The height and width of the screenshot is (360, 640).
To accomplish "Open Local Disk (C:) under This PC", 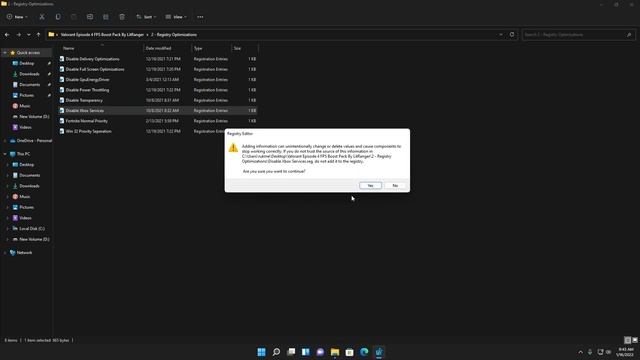I will 32,229.
